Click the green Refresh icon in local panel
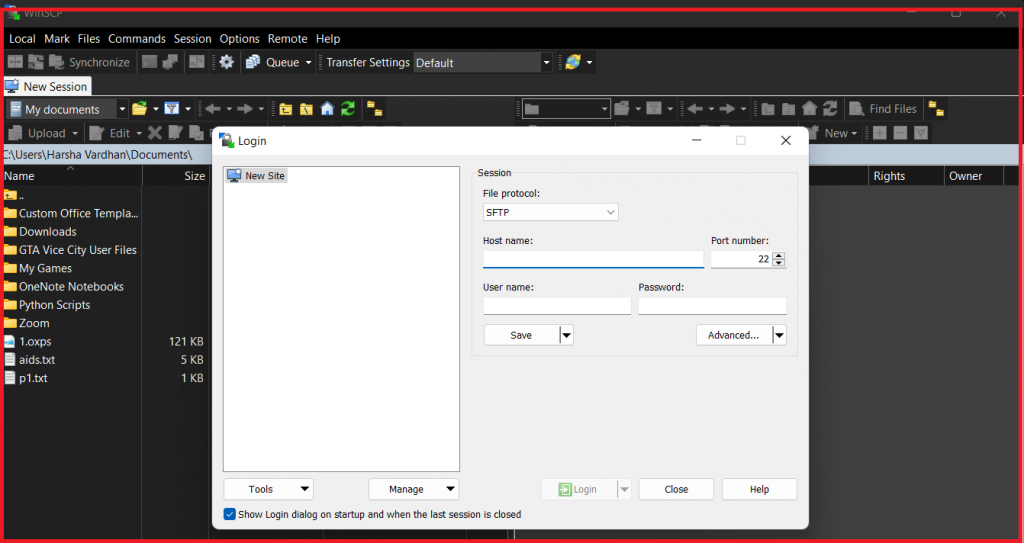Screen dimensions: 1024x543 tap(348, 109)
